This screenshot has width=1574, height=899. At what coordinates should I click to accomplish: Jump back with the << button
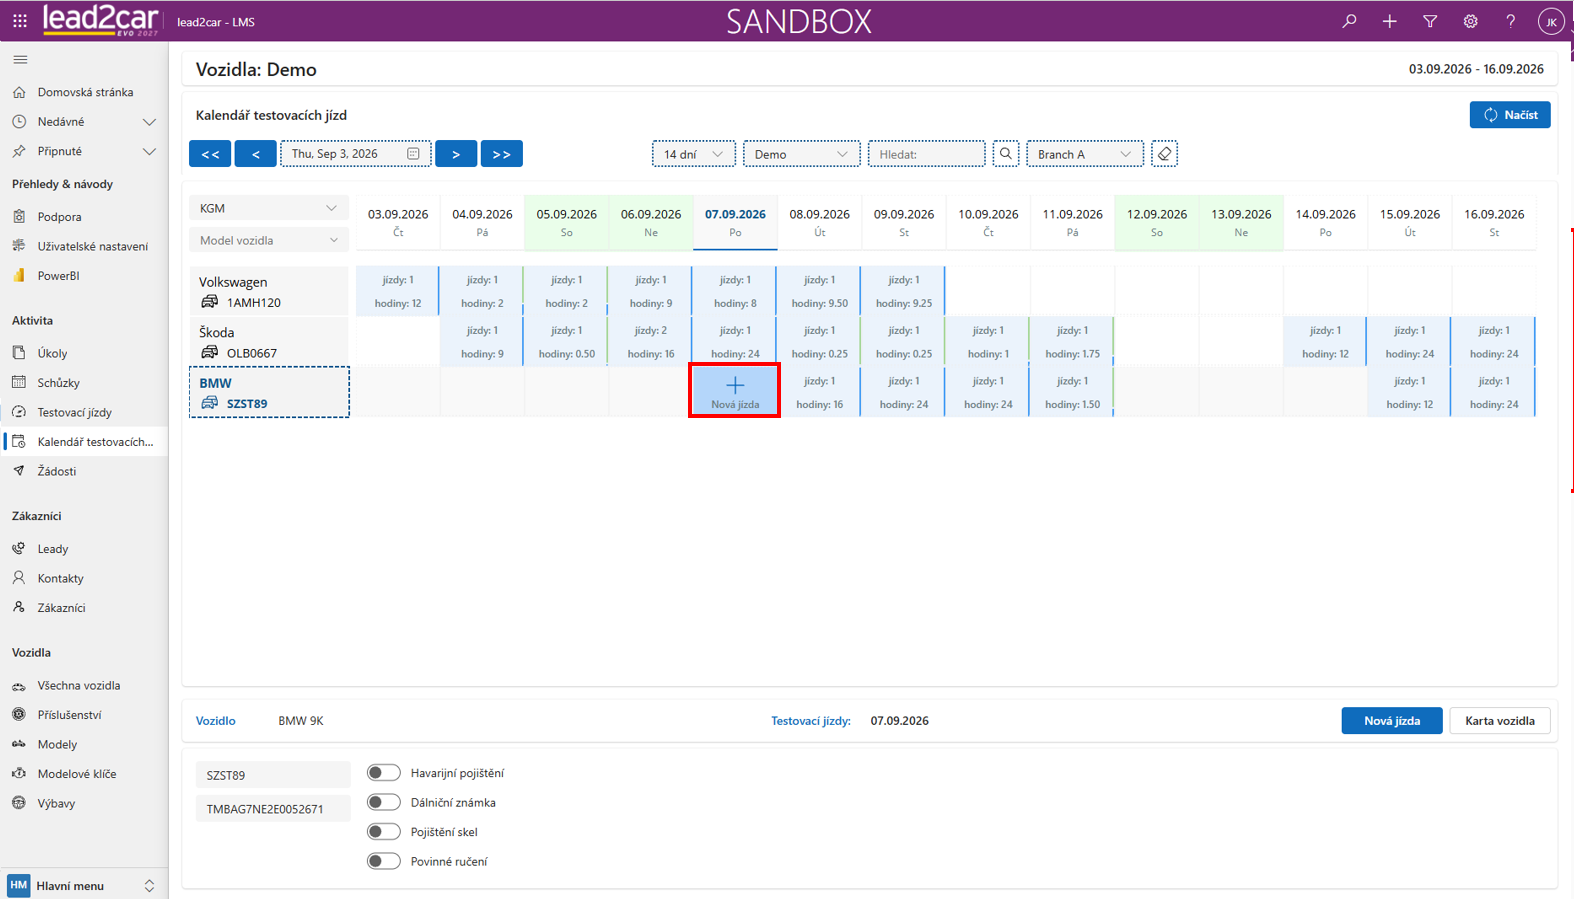(210, 154)
